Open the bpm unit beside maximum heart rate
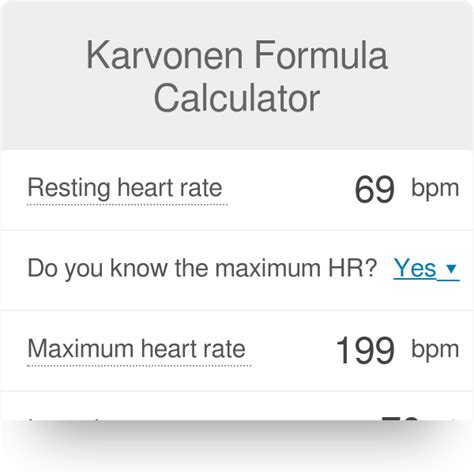This screenshot has width=474, height=474. coord(435,350)
